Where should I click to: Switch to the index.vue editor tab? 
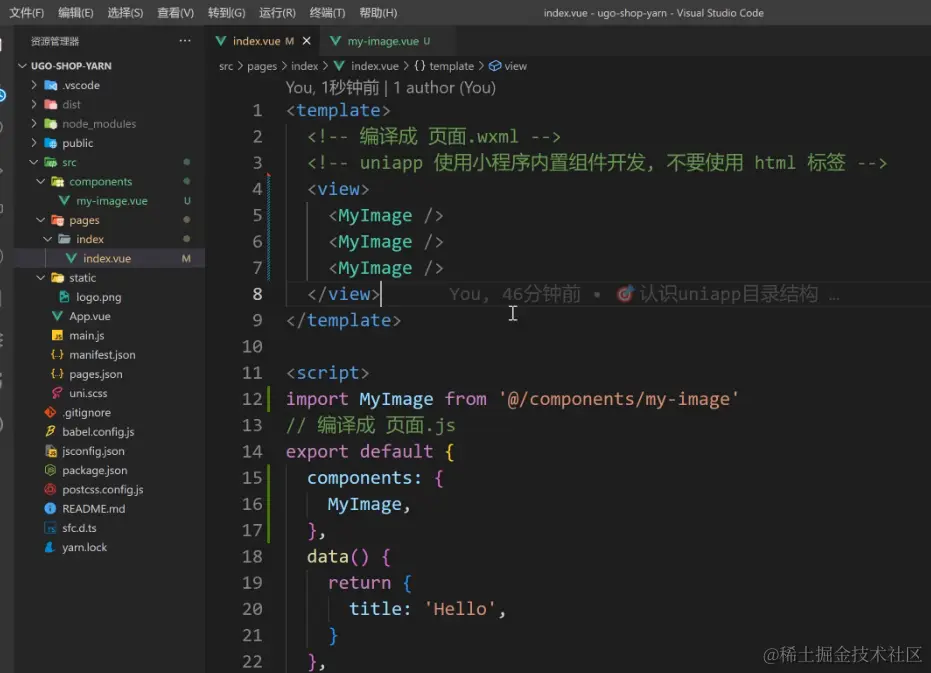pyautogui.click(x=263, y=41)
